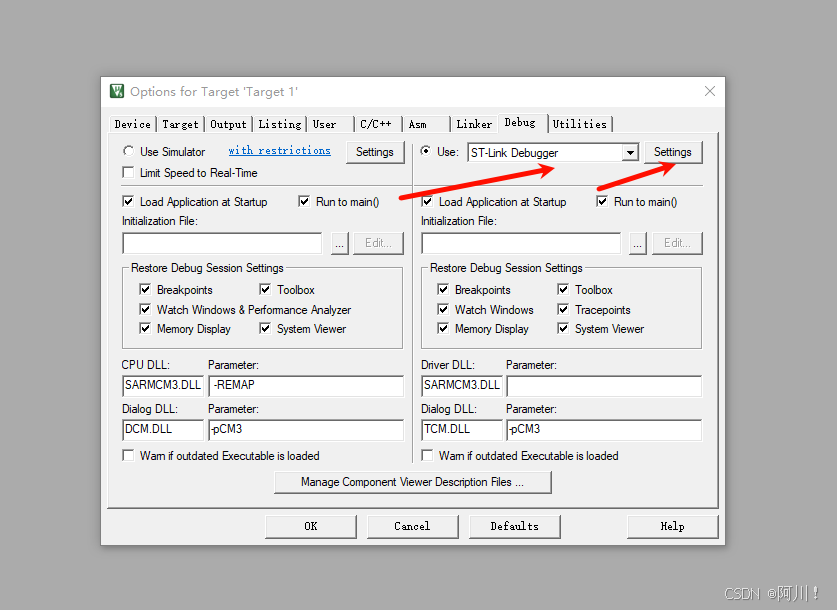Toggle debugger Toolbox checkbox
837x610 pixels.
pos(563,289)
